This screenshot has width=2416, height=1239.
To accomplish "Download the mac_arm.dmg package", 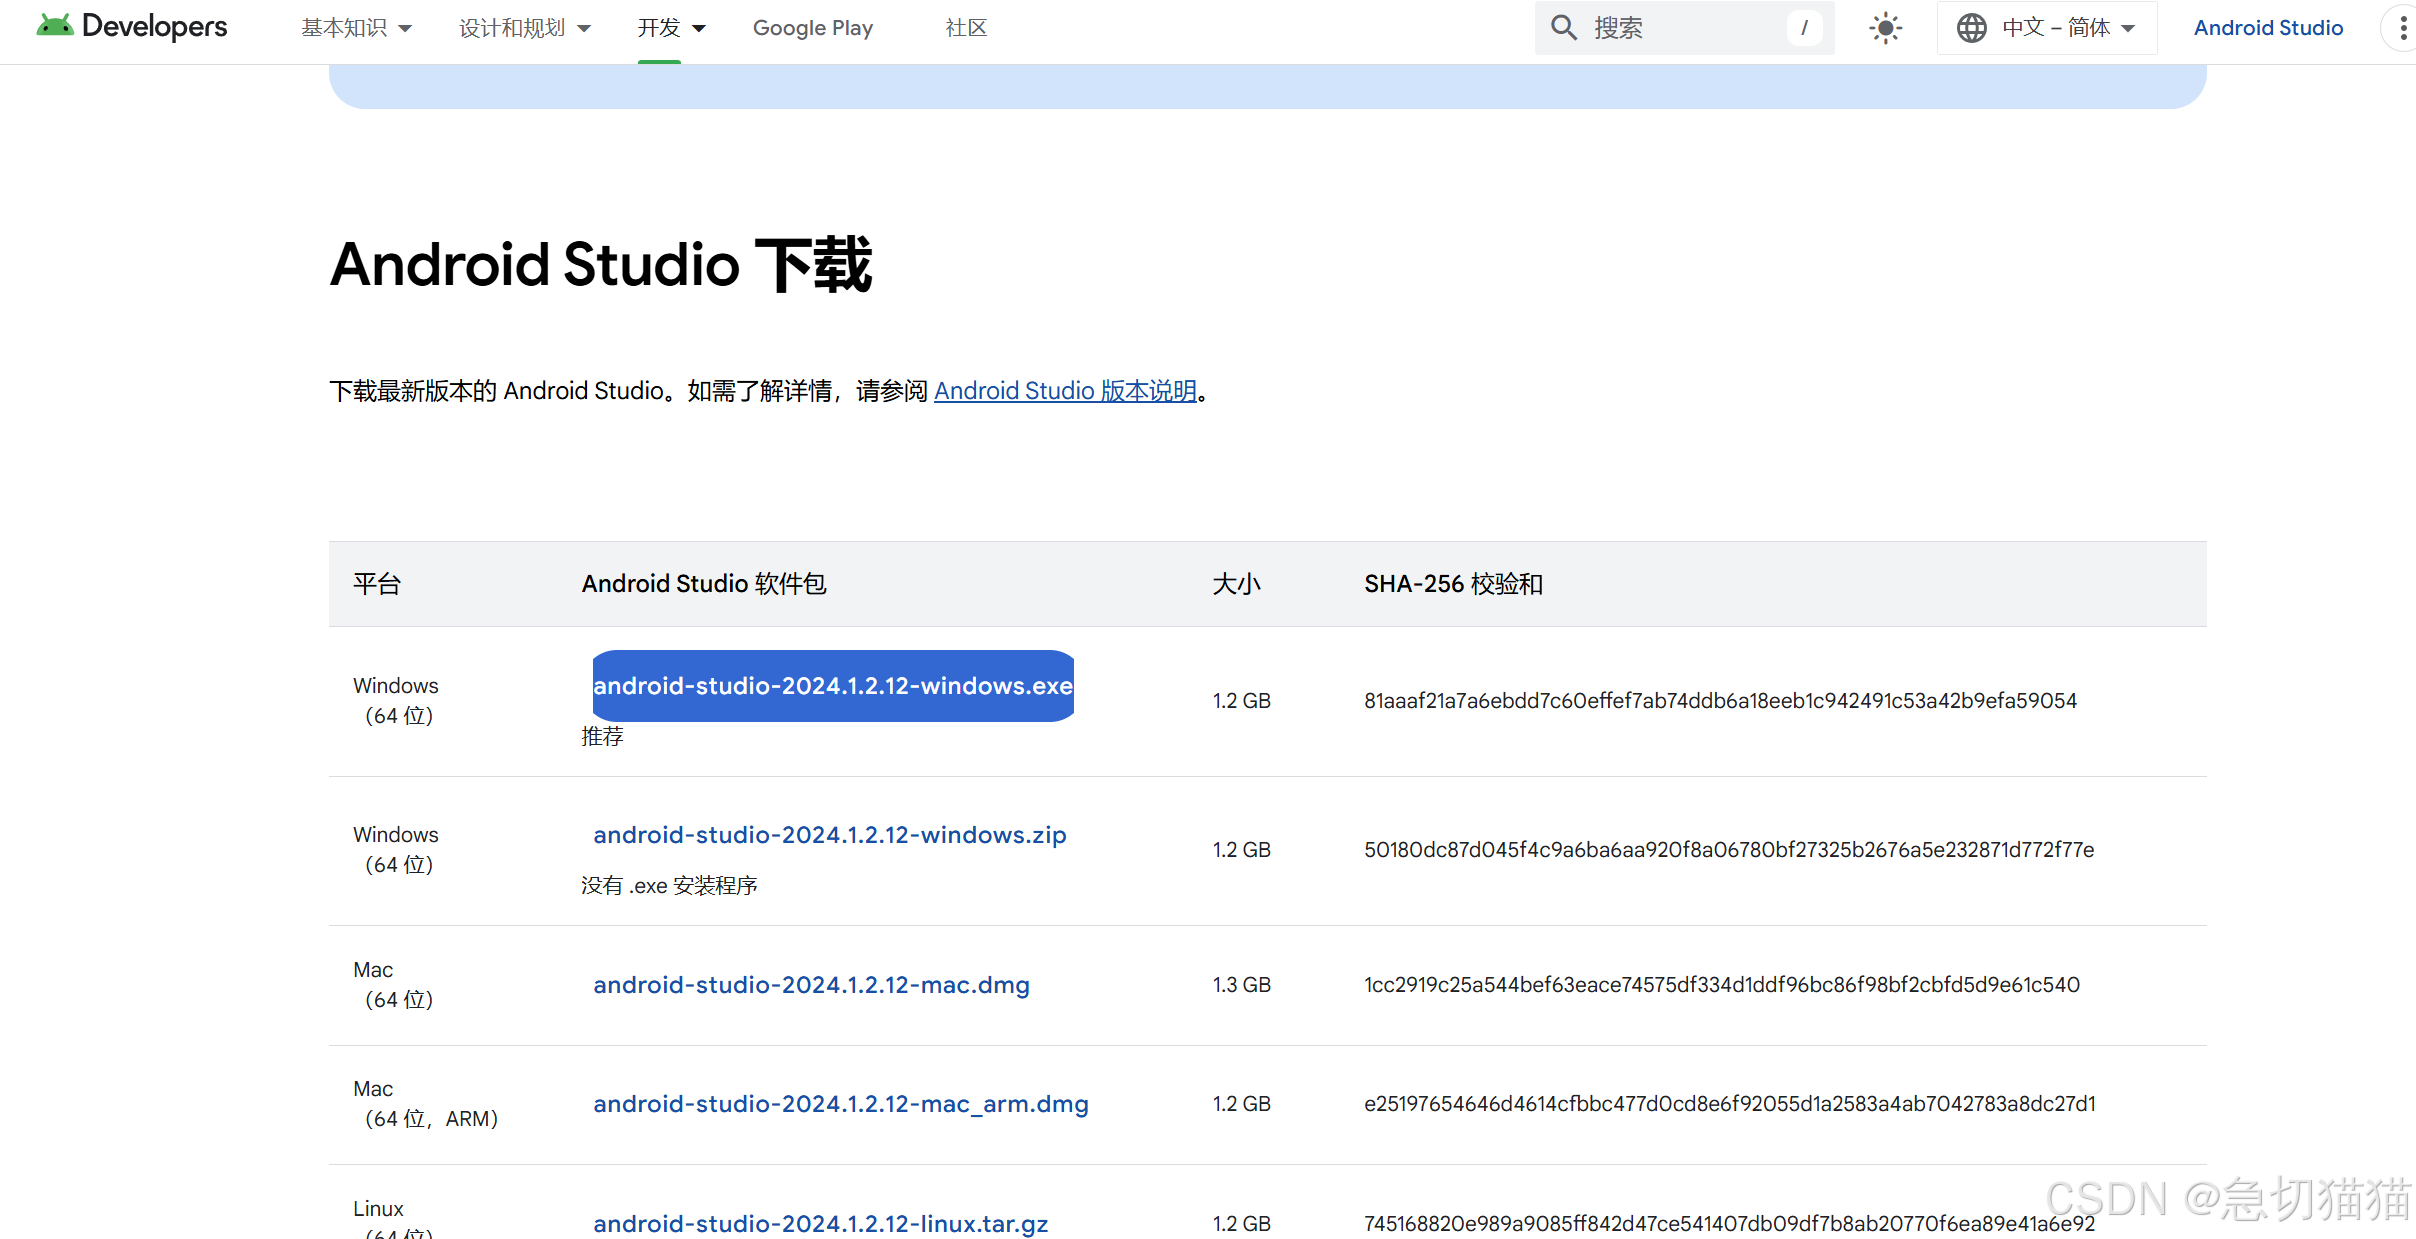I will (x=840, y=1104).
